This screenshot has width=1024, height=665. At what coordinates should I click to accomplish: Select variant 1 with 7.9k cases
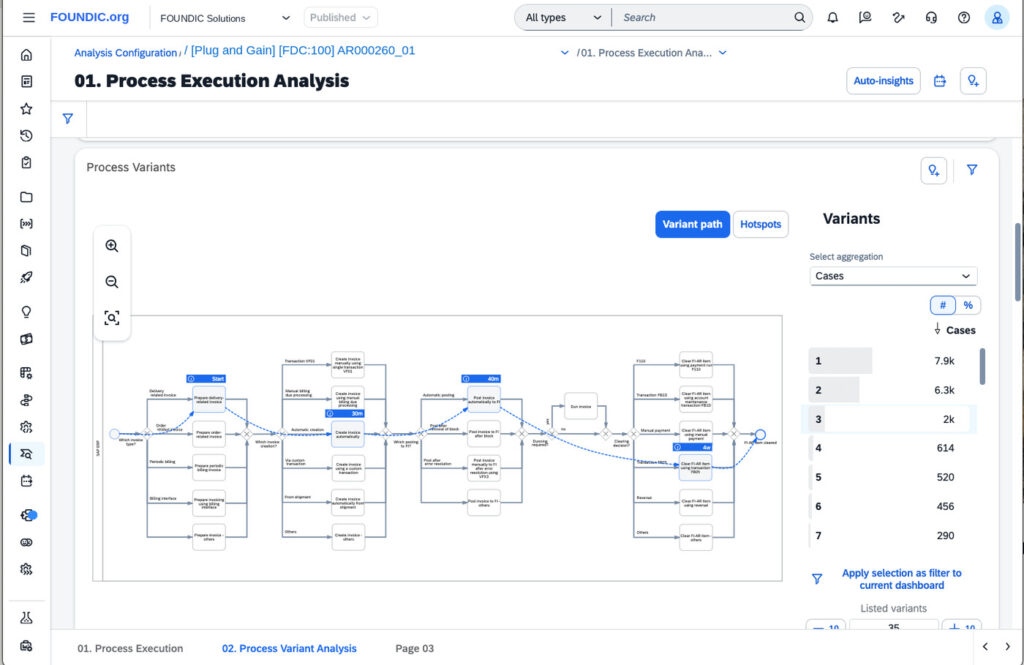(891, 361)
